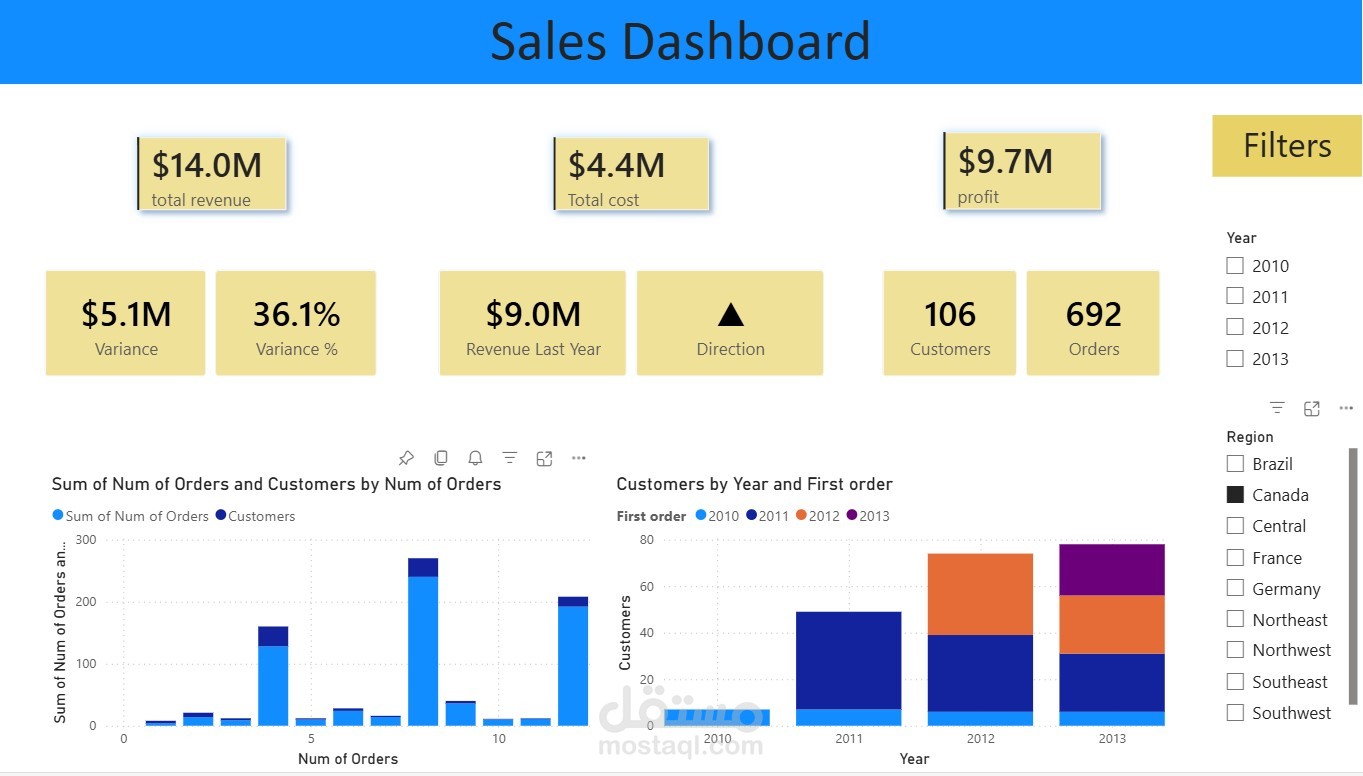The image size is (1363, 776).
Task: Click the 692 Orders card
Action: pyautogui.click(x=1093, y=323)
